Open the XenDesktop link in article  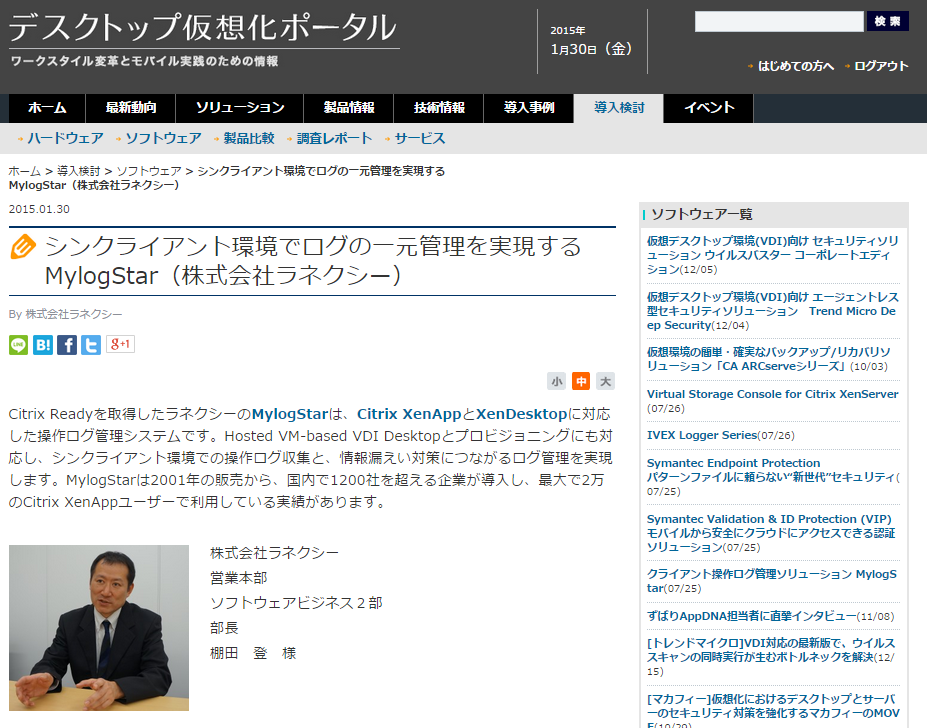point(521,414)
